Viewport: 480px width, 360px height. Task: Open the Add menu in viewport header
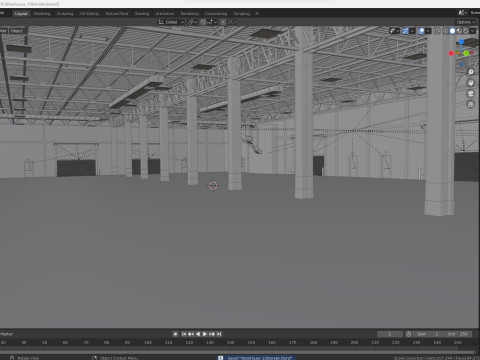pyautogui.click(x=3, y=31)
